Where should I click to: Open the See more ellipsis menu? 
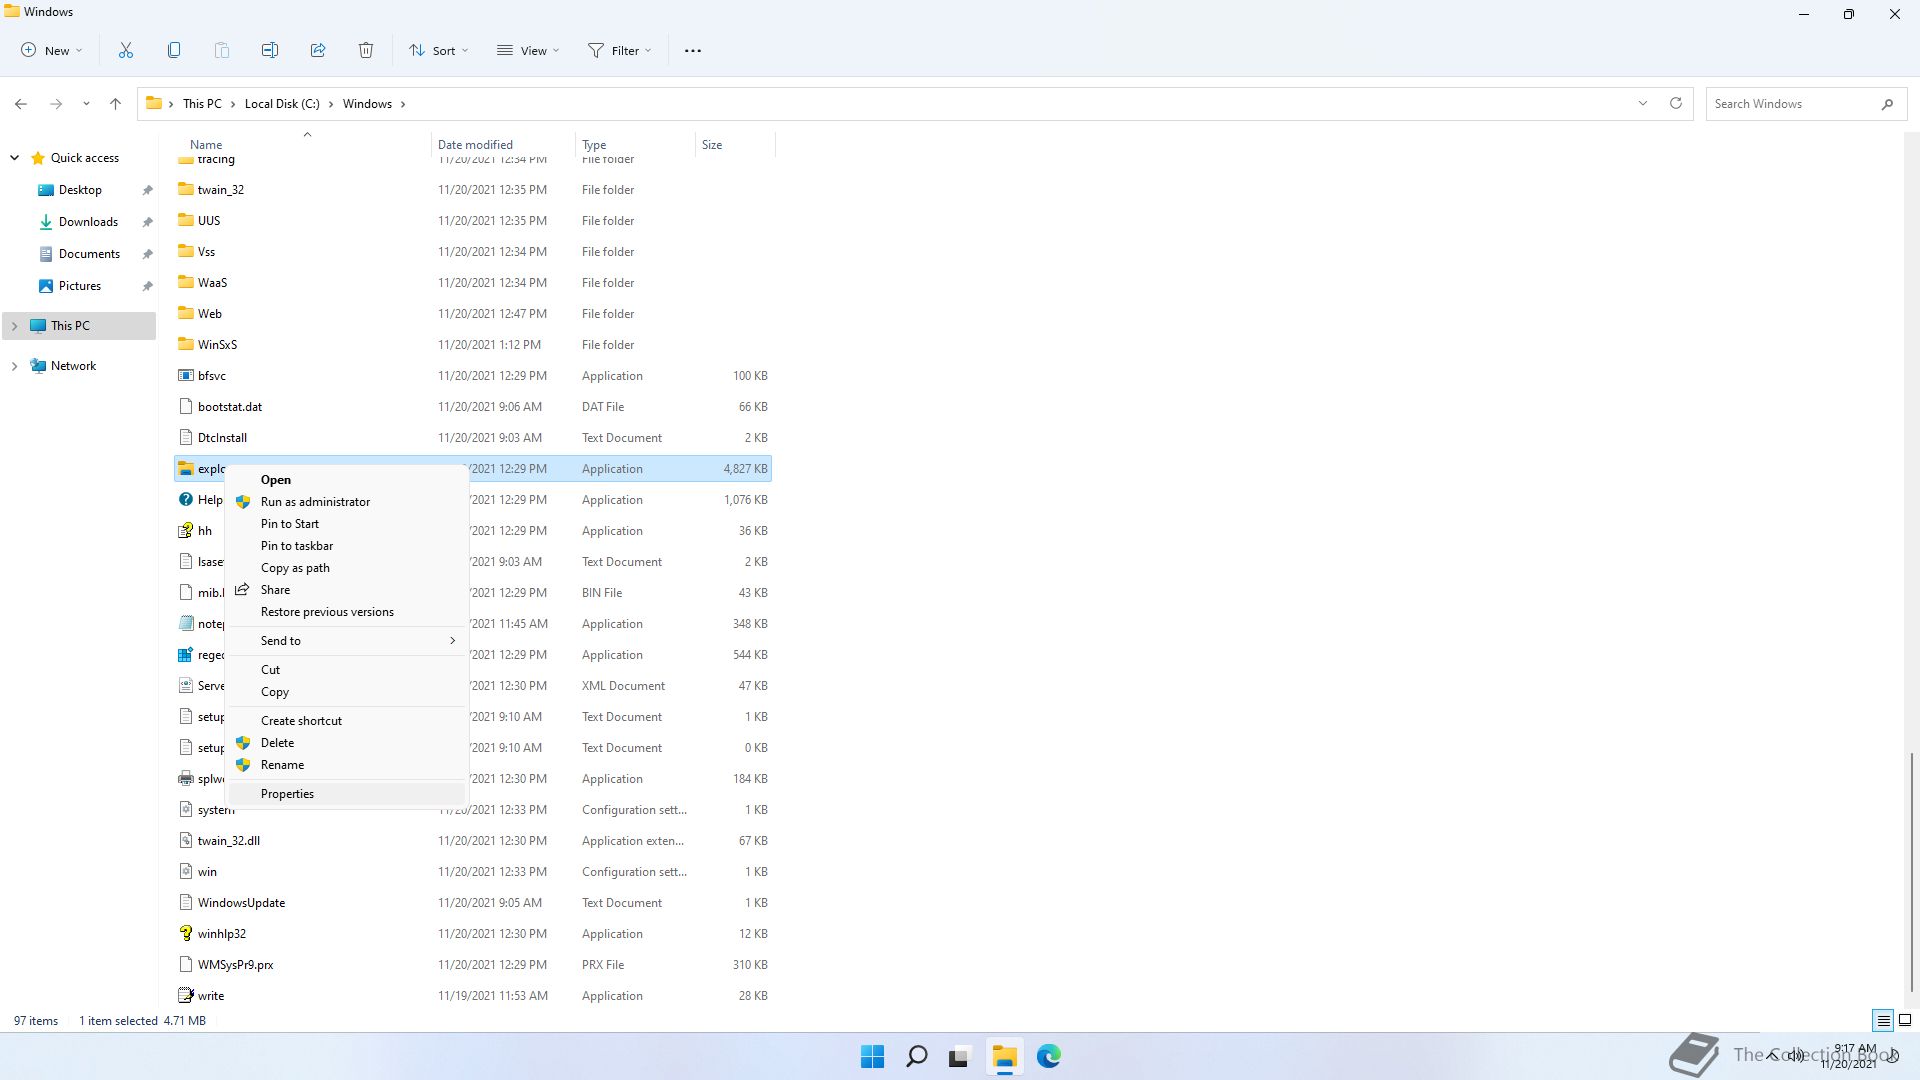tap(693, 51)
